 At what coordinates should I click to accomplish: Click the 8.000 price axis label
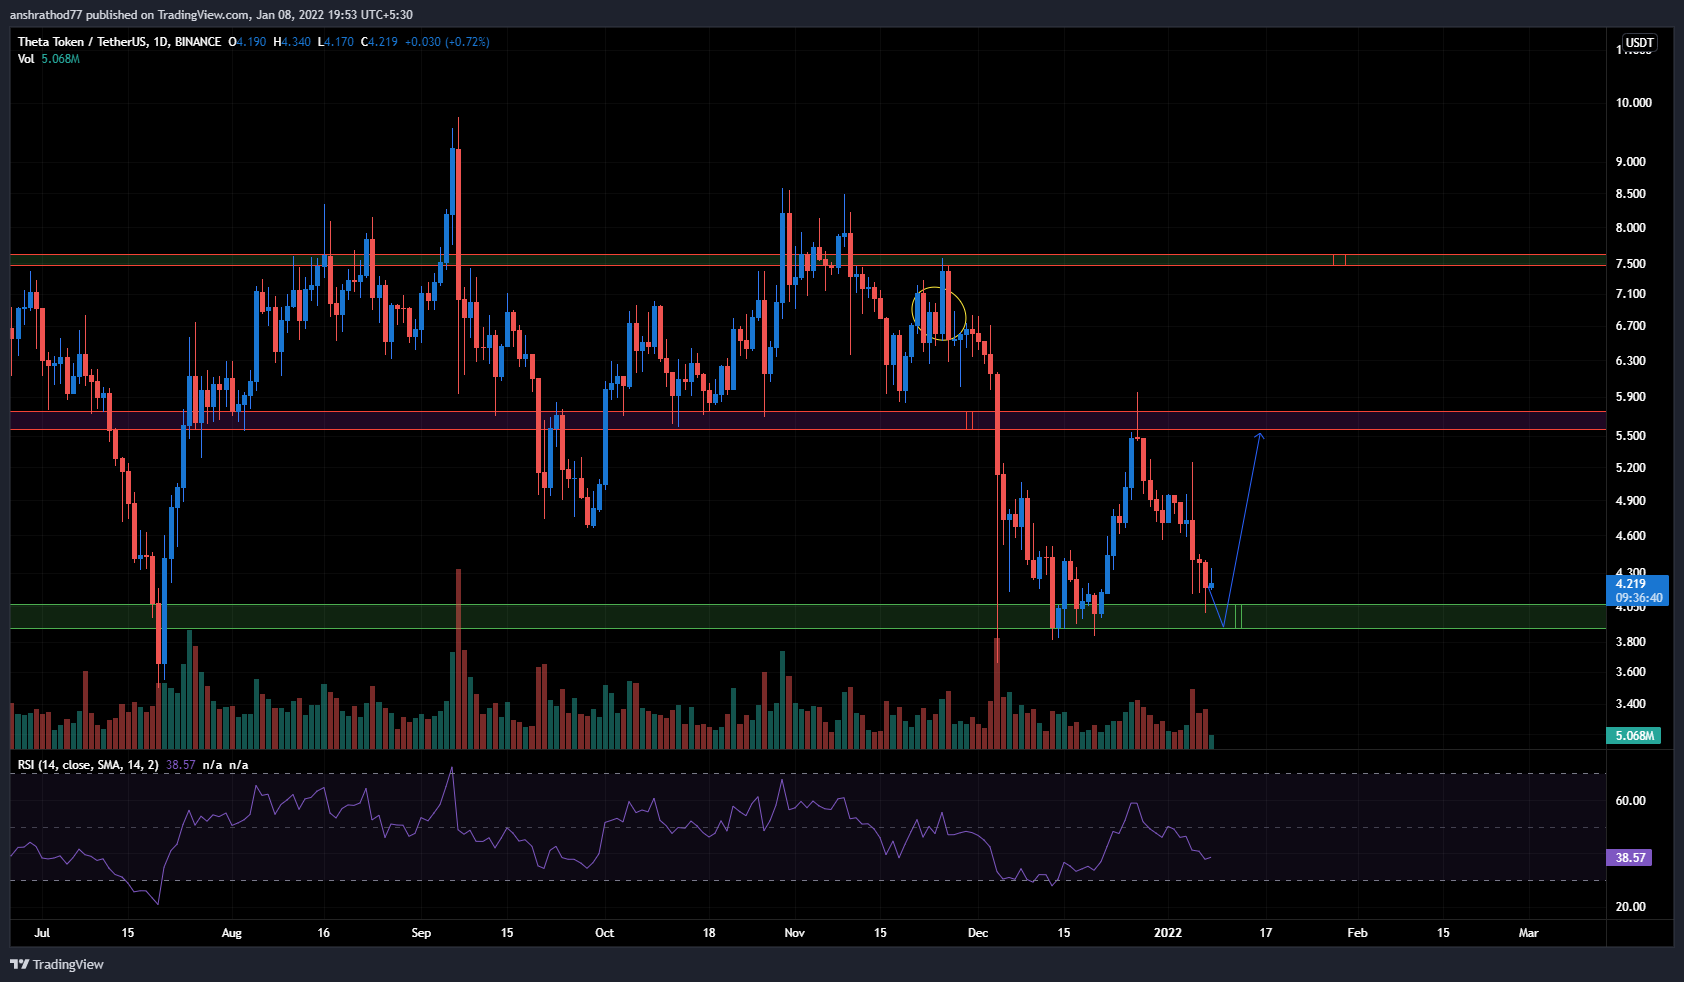tap(1631, 228)
